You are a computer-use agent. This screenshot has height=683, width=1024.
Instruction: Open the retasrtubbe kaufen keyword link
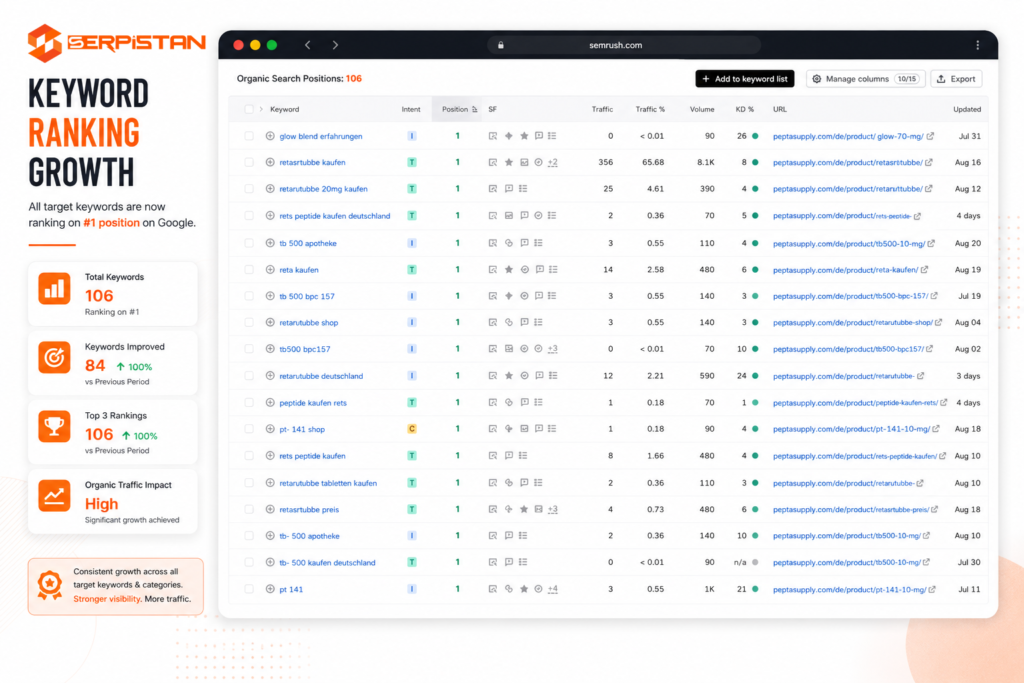[x=312, y=162]
